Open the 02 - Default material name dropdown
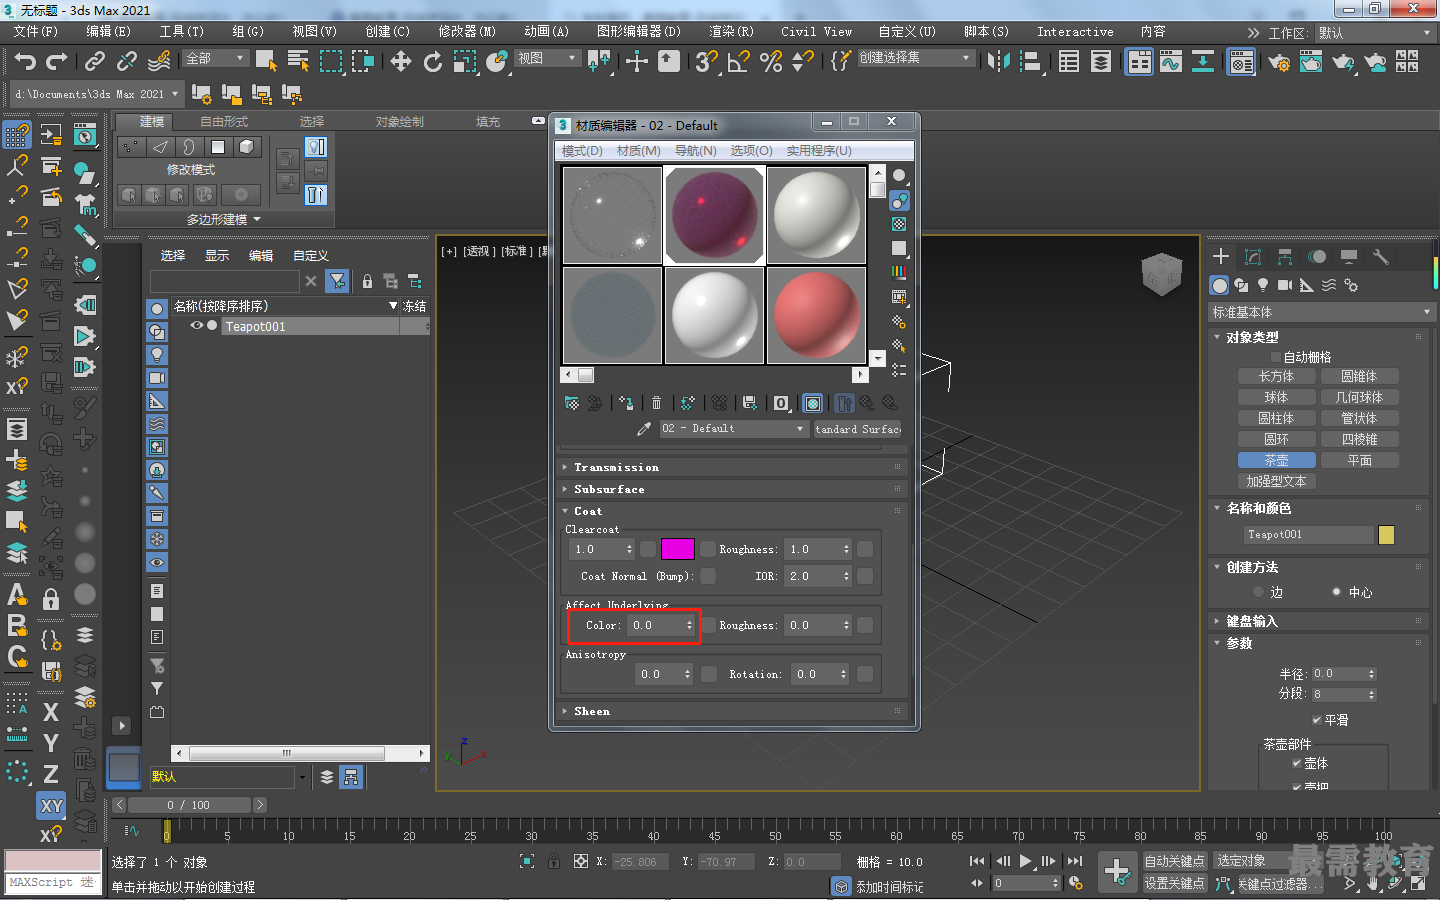1440x900 pixels. tap(733, 428)
